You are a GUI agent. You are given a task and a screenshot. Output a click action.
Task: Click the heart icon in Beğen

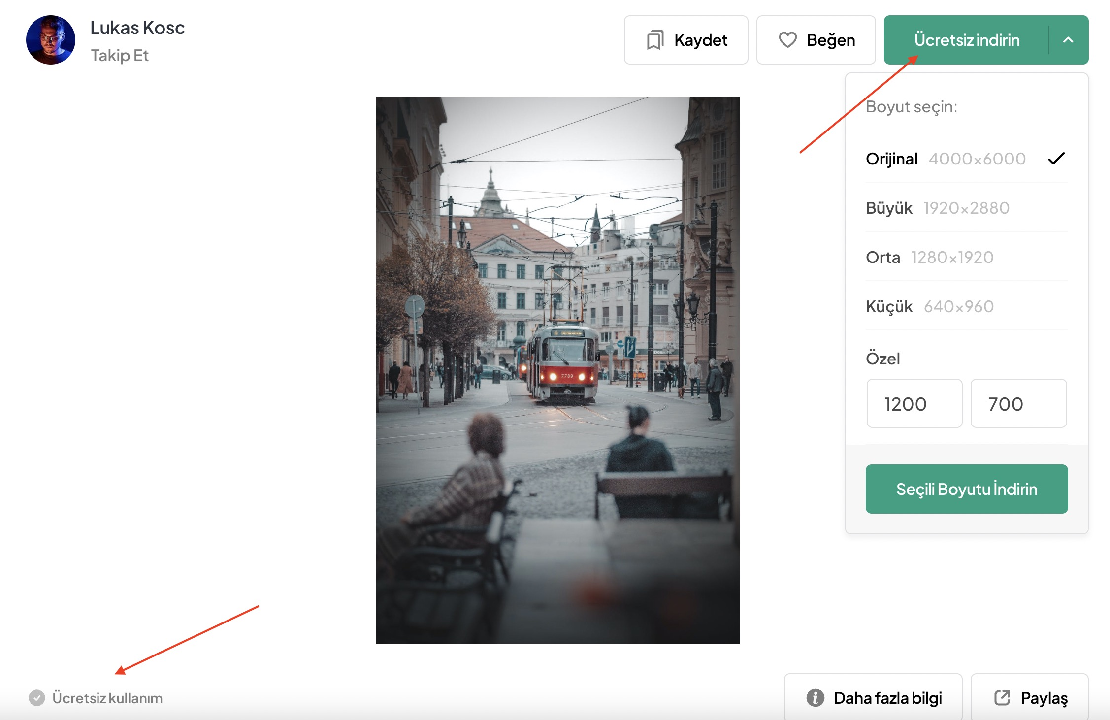[x=787, y=40]
